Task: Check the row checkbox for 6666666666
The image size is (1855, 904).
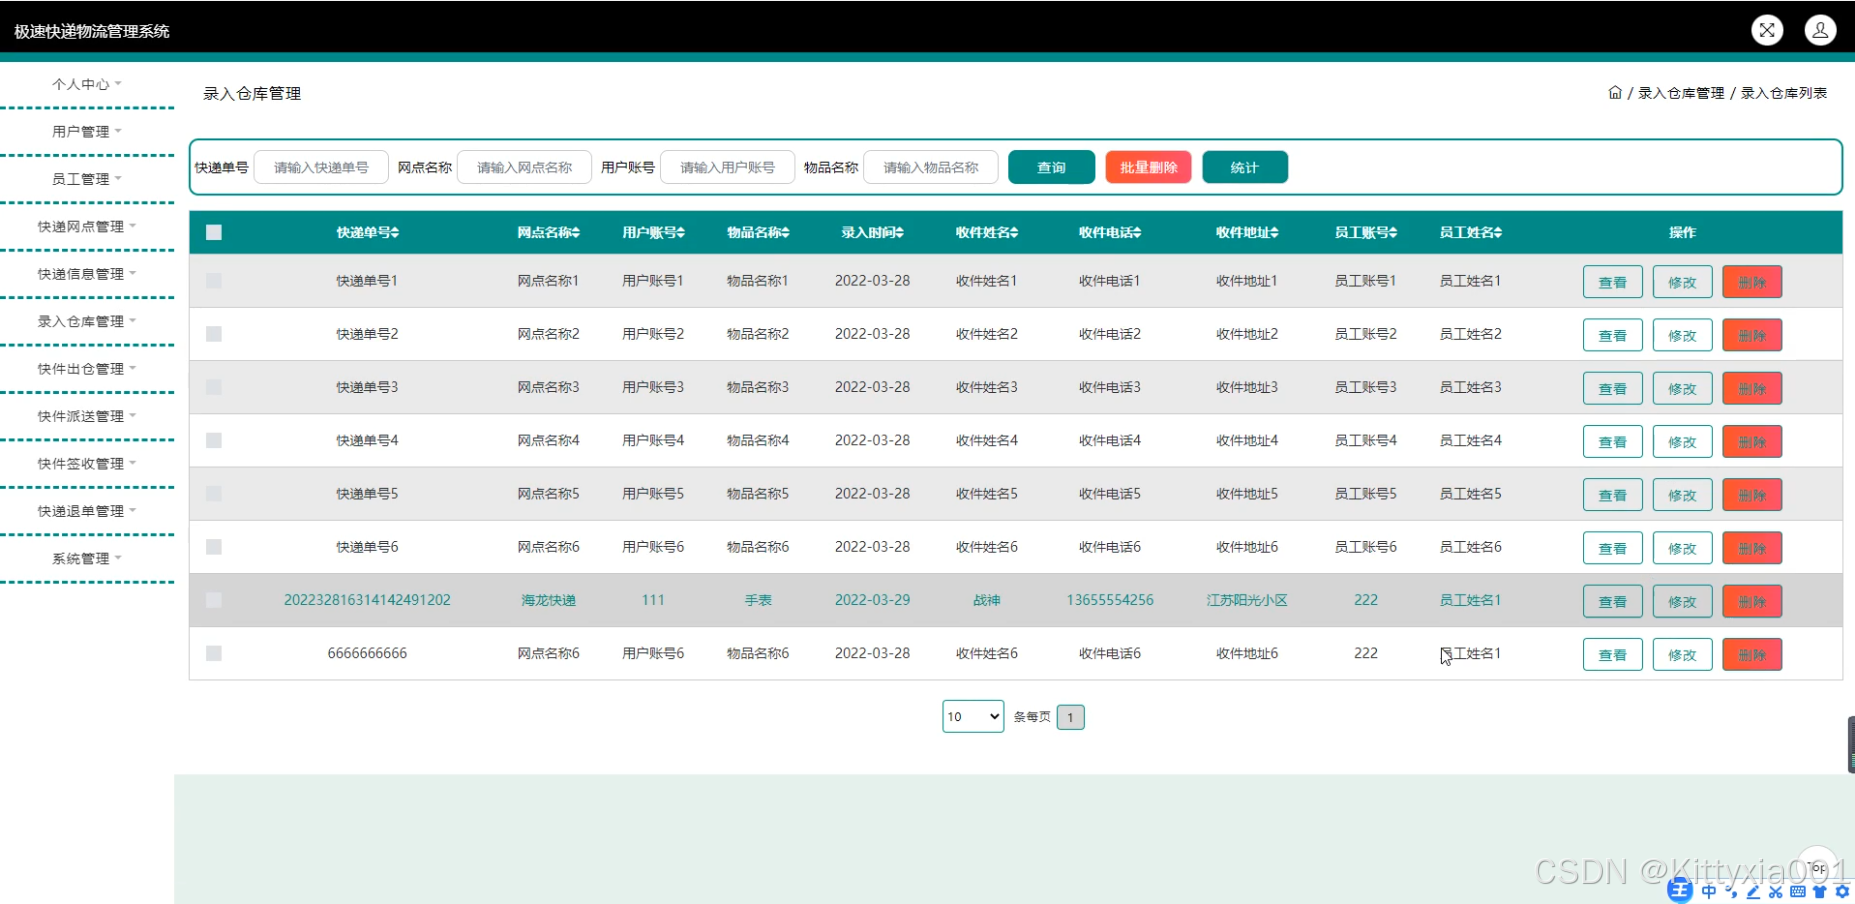Action: coord(214,653)
